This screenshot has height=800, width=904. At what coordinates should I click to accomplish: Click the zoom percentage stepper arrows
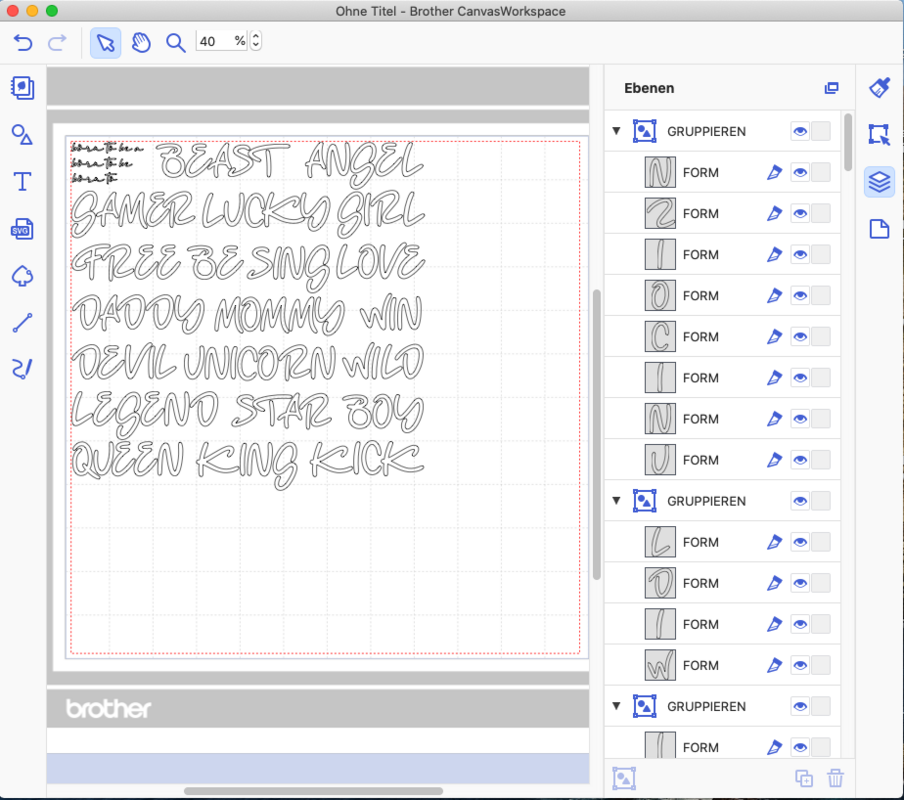click(x=256, y=41)
